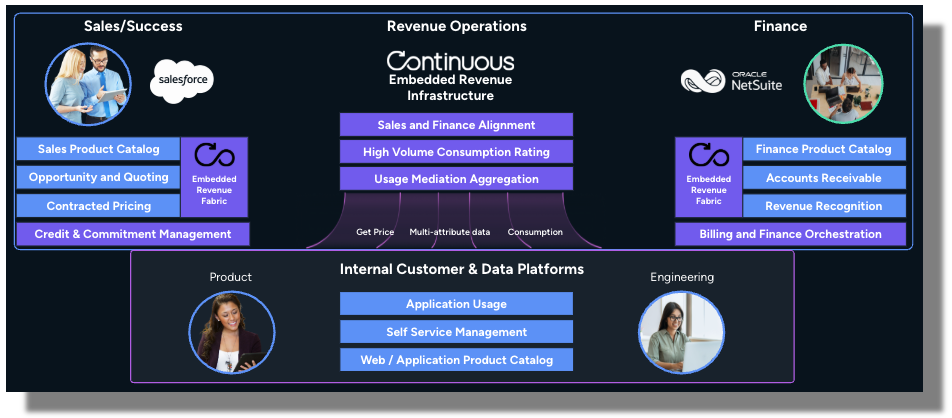Click the Engineering persona photo
The image size is (952, 418).
pyautogui.click(x=681, y=332)
